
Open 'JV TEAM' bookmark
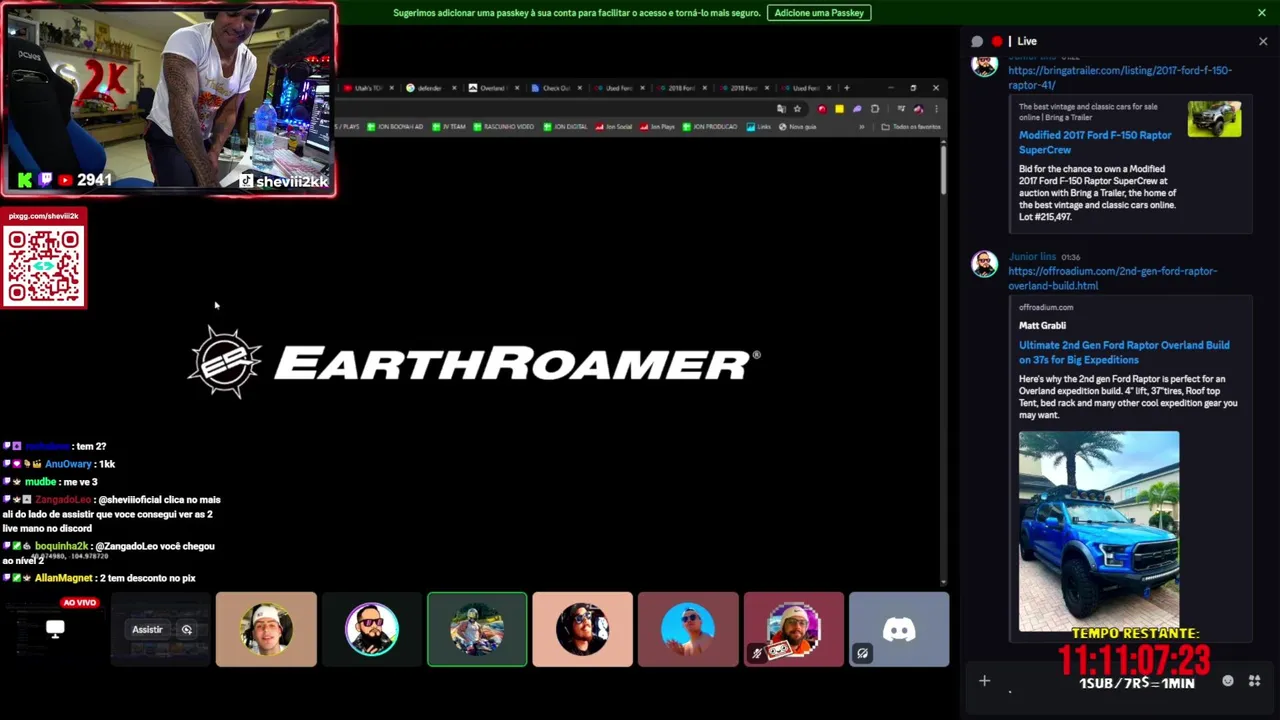[x=448, y=127]
